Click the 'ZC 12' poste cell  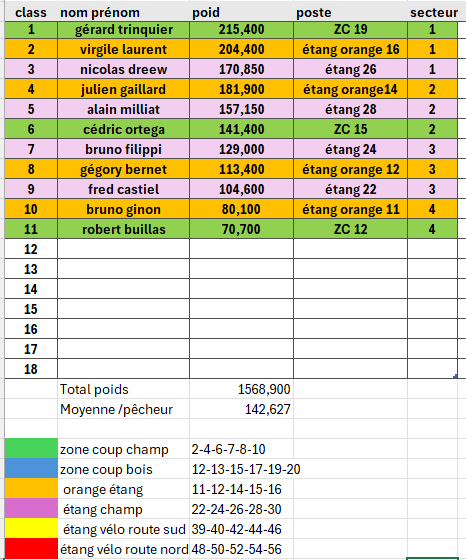tap(350, 229)
